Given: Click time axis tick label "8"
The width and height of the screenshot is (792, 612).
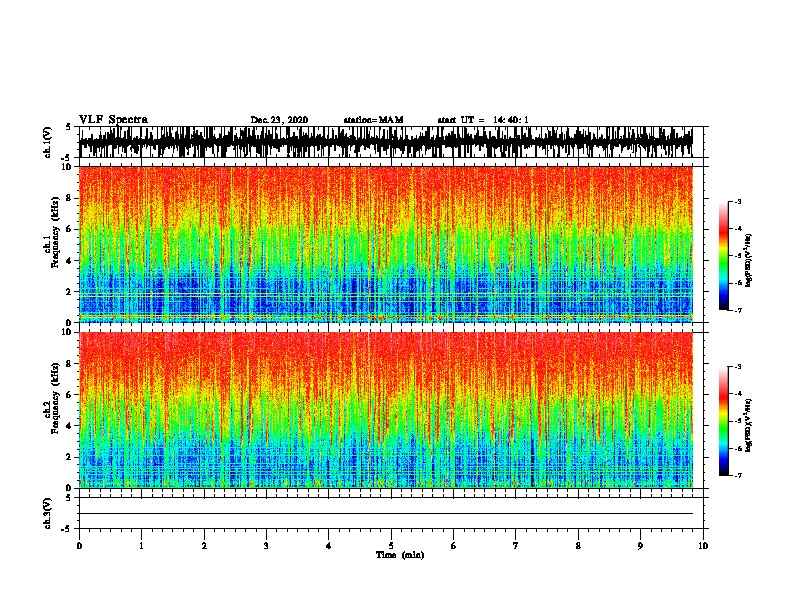Looking at the screenshot, I should point(578,546).
